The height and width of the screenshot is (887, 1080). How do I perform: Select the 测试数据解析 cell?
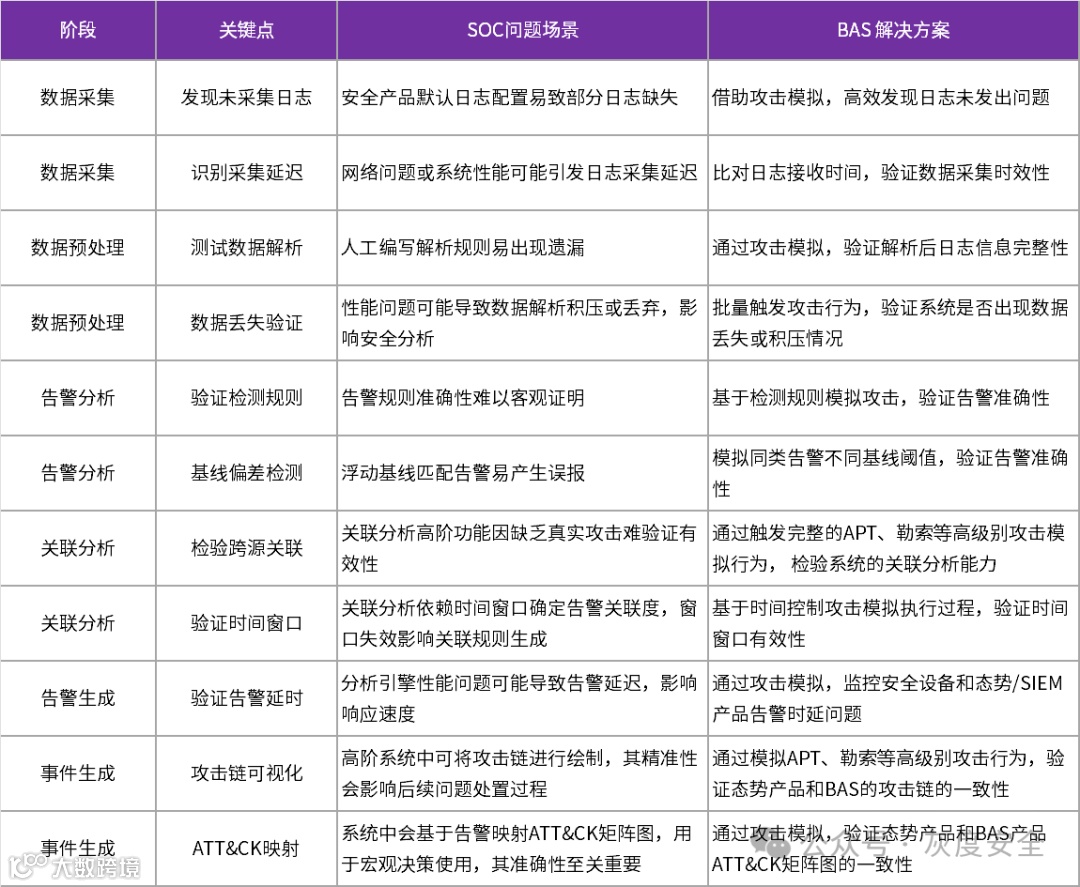click(247, 248)
